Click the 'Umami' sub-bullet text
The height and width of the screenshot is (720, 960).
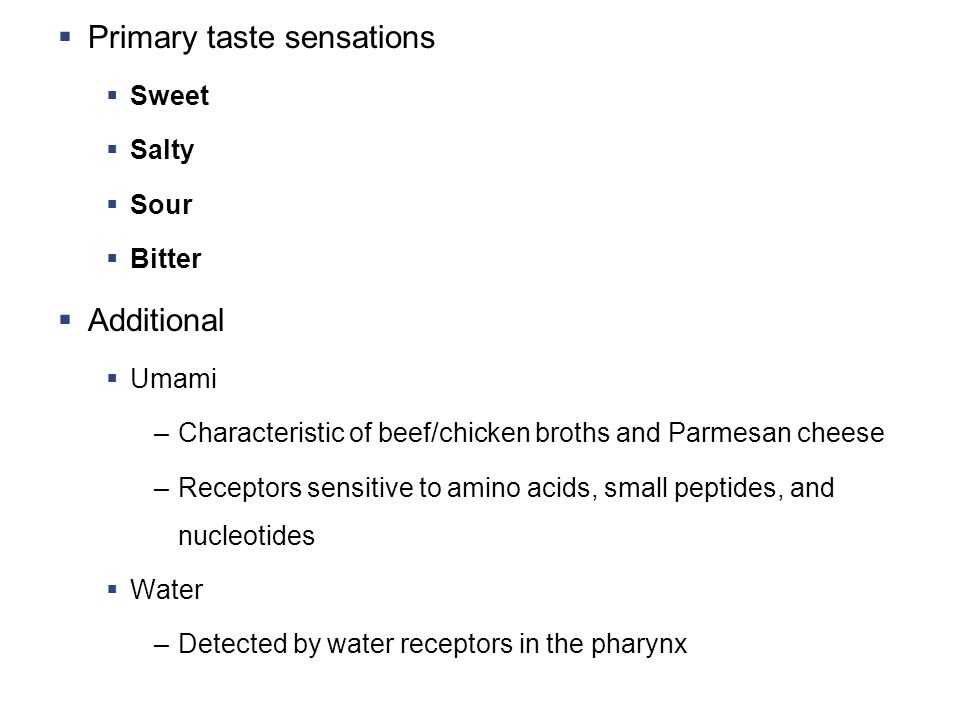pyautogui.click(x=173, y=378)
